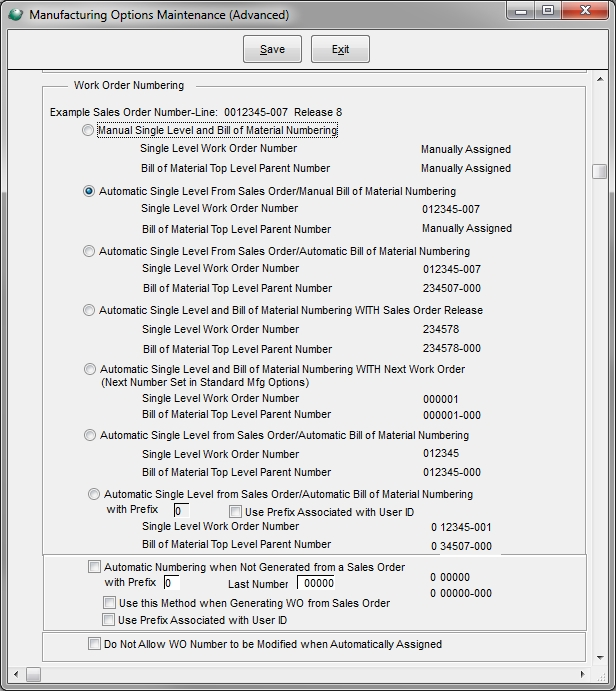616x691 pixels.
Task: Click the value 234578-000
Action: 452,348
